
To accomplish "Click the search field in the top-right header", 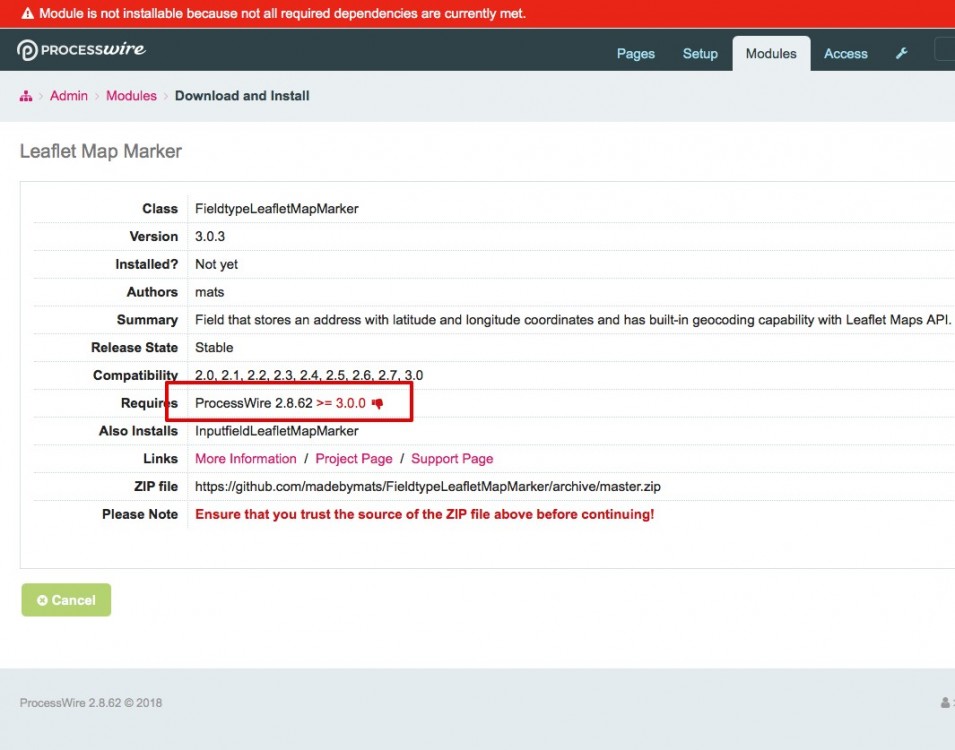I will [x=944, y=51].
